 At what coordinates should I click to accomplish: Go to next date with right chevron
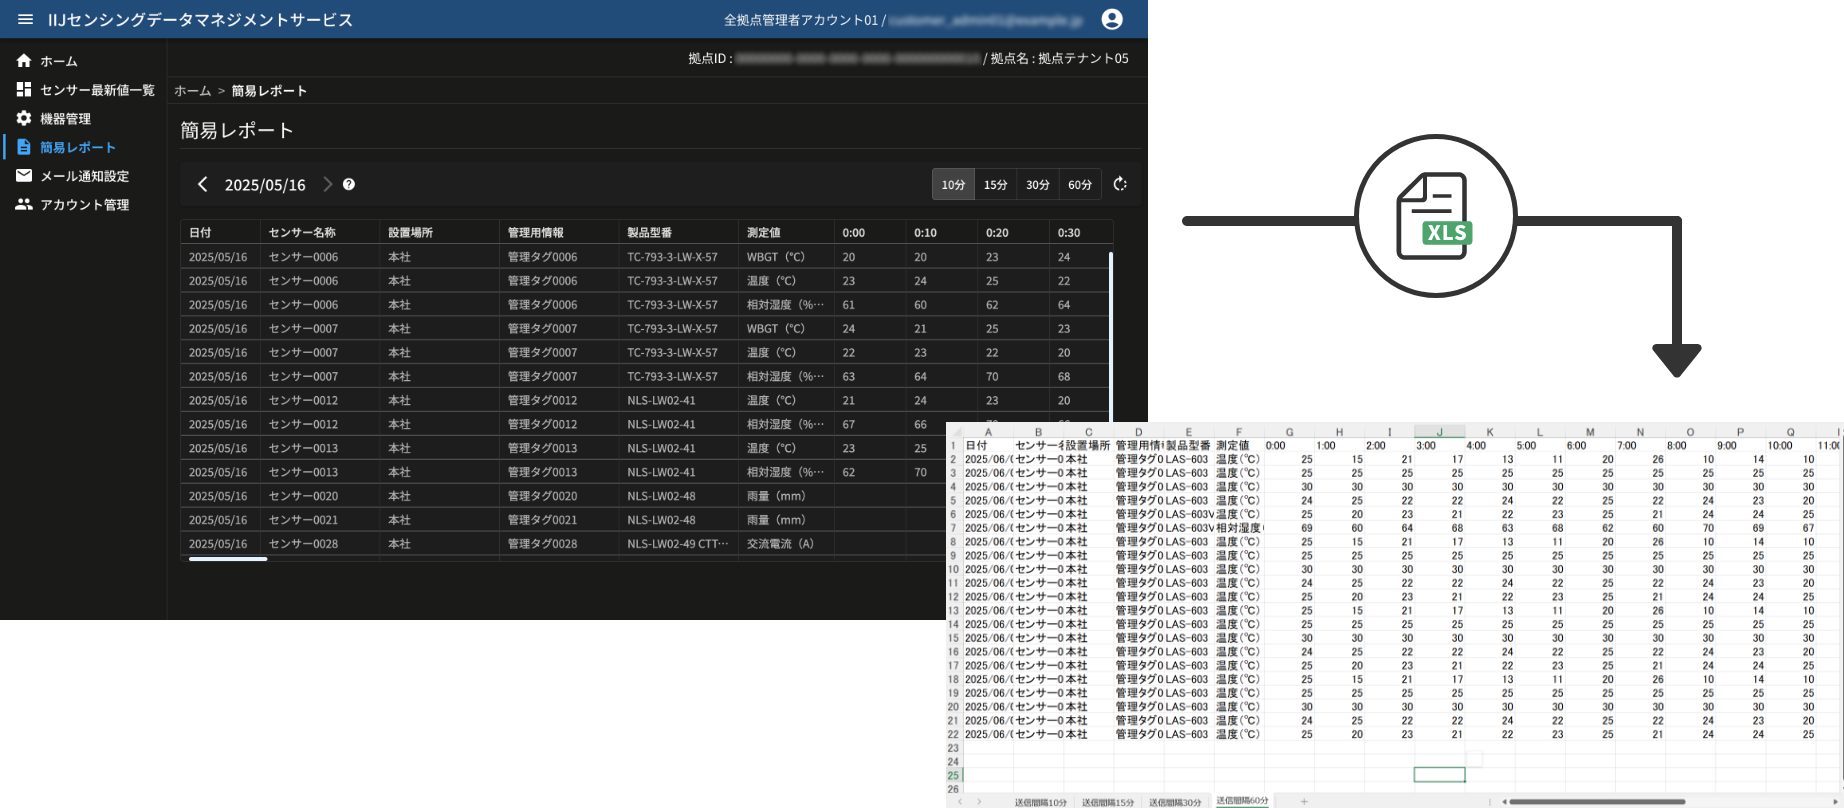click(x=327, y=184)
